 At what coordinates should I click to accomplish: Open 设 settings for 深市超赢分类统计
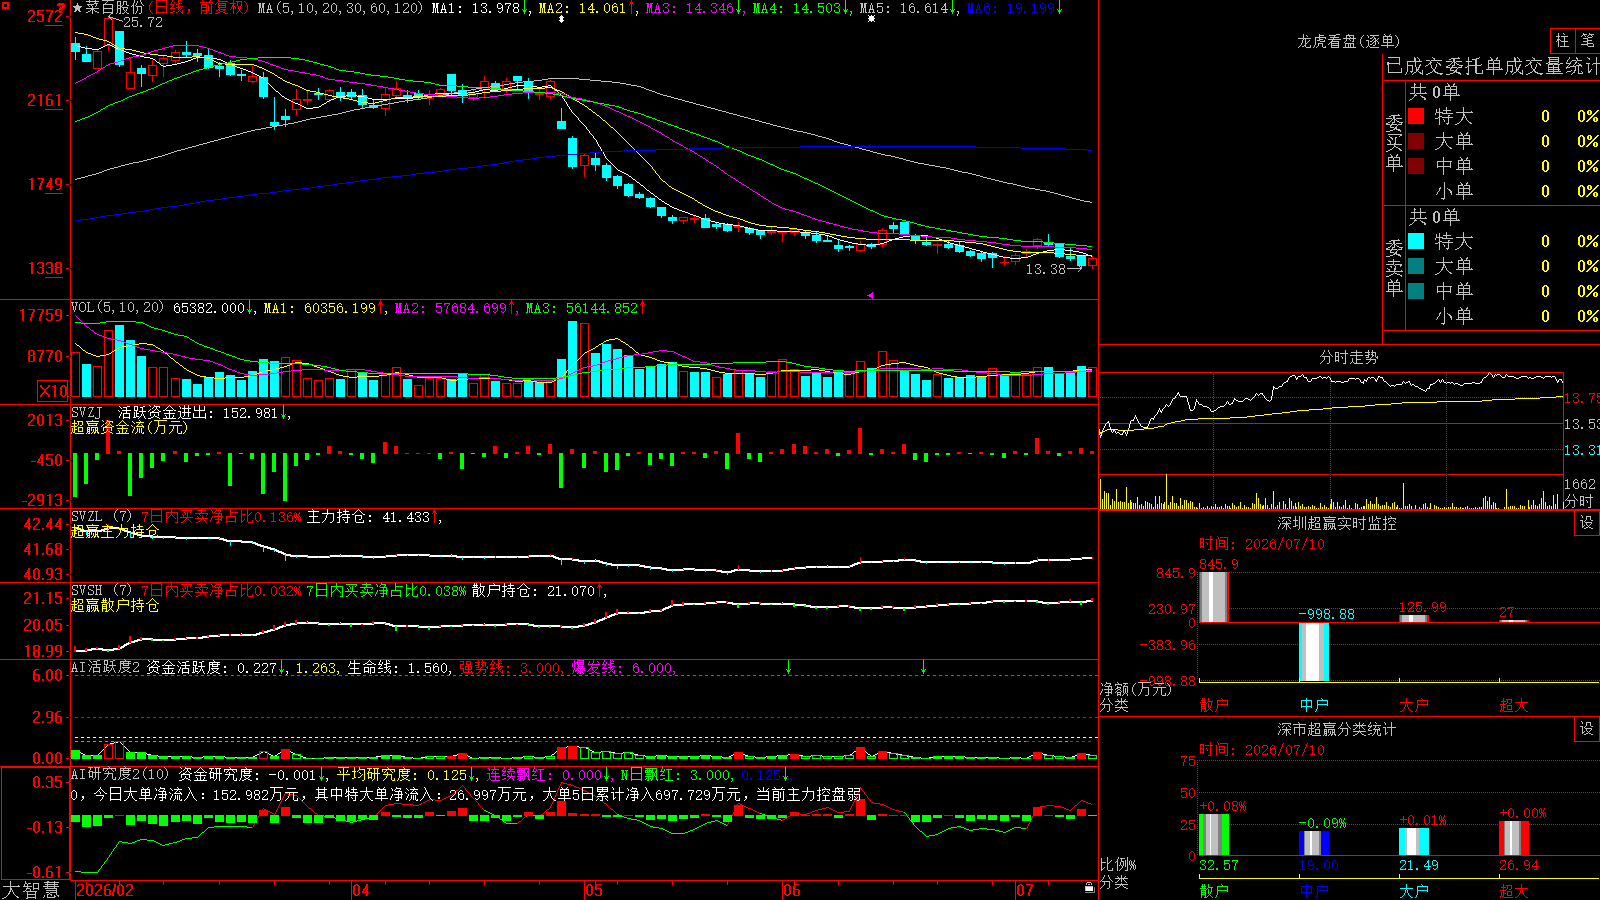coord(1587,729)
